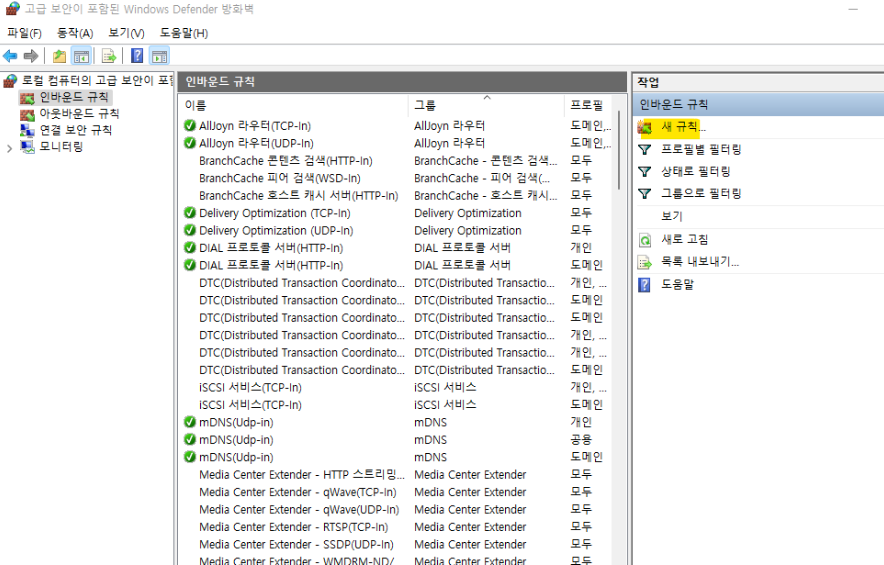Viewport: 884px width, 565px height.
Task: Select DIAL 프로토콜 서버(HTTP-In) rule with 도메인 profile
Action: point(271,265)
